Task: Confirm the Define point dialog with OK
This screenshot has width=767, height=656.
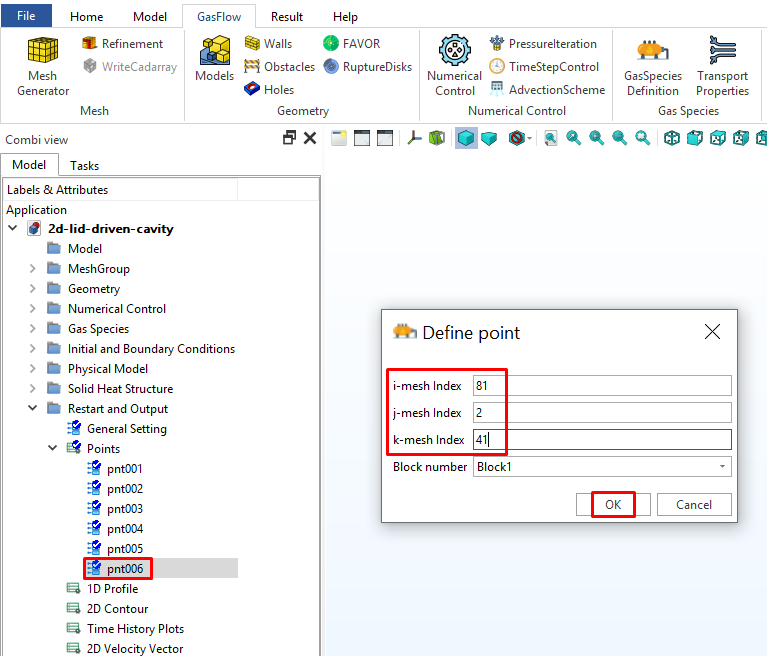Action: [613, 505]
